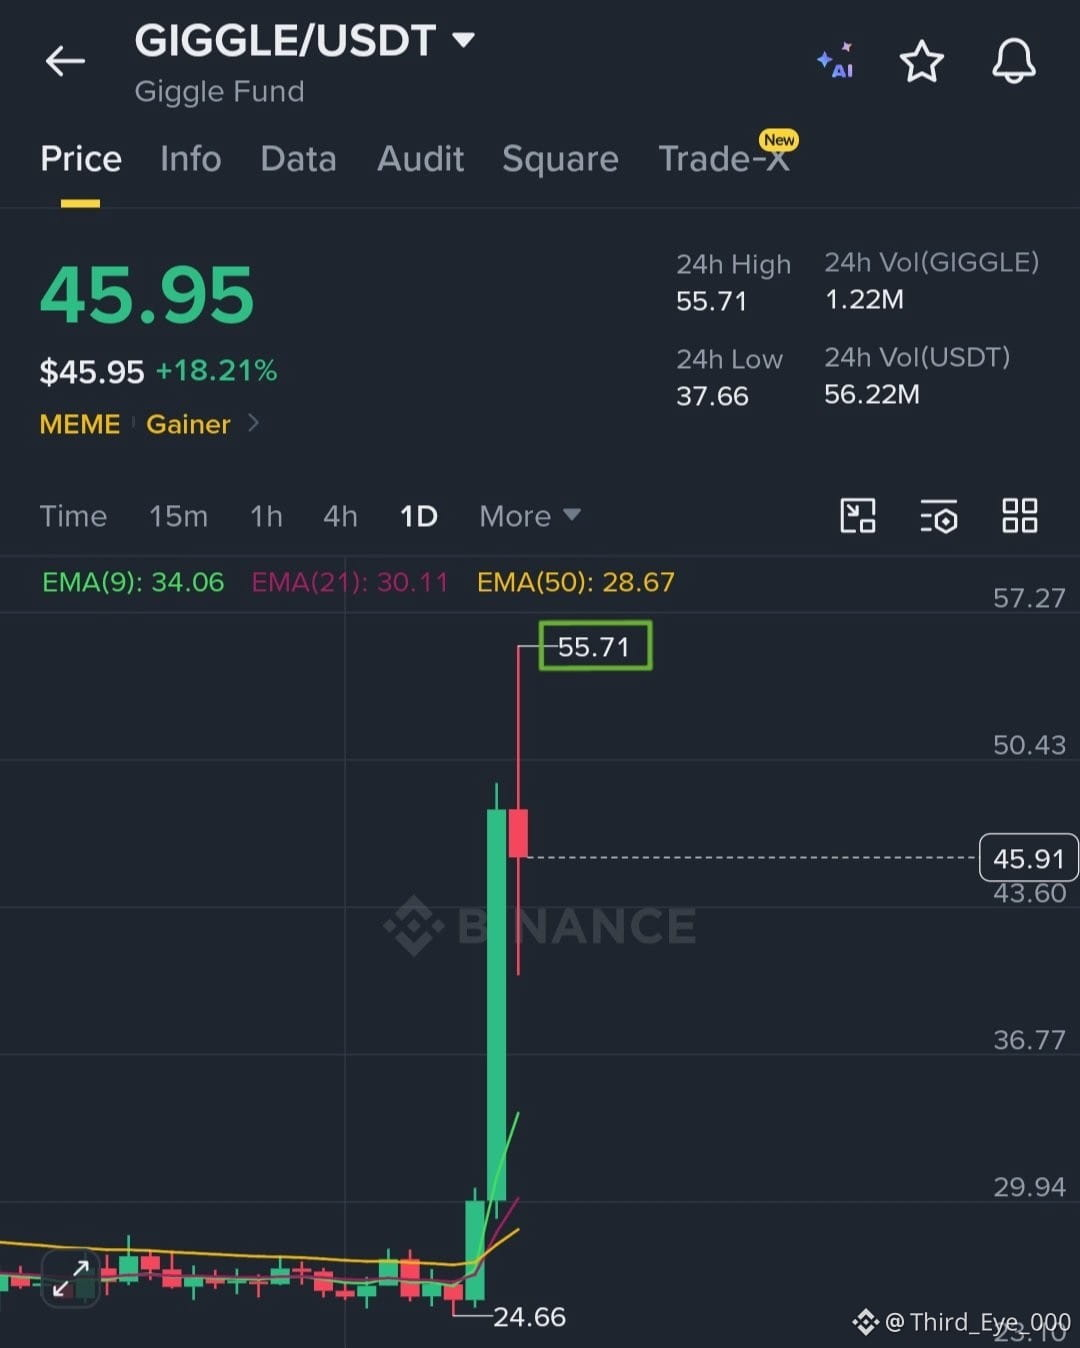Switch to the Info tab
This screenshot has width=1080, height=1348.
pos(190,159)
